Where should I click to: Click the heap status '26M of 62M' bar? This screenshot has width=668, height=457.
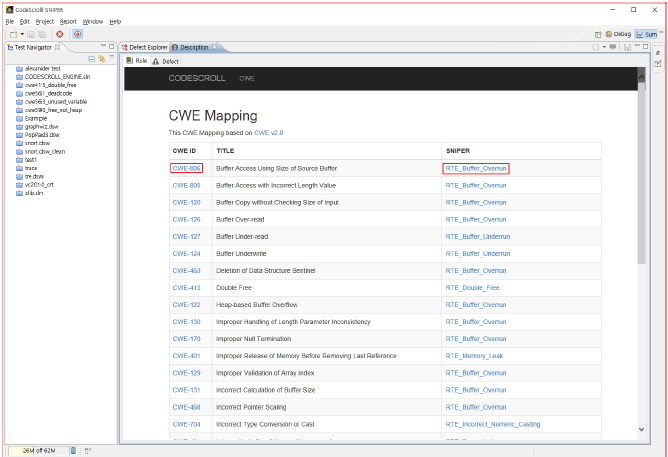point(38,451)
